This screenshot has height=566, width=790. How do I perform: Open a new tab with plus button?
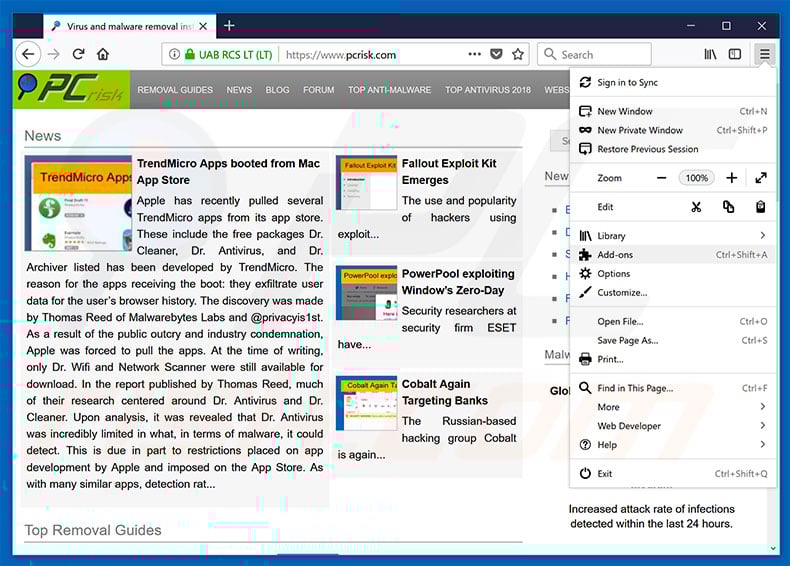tap(229, 25)
